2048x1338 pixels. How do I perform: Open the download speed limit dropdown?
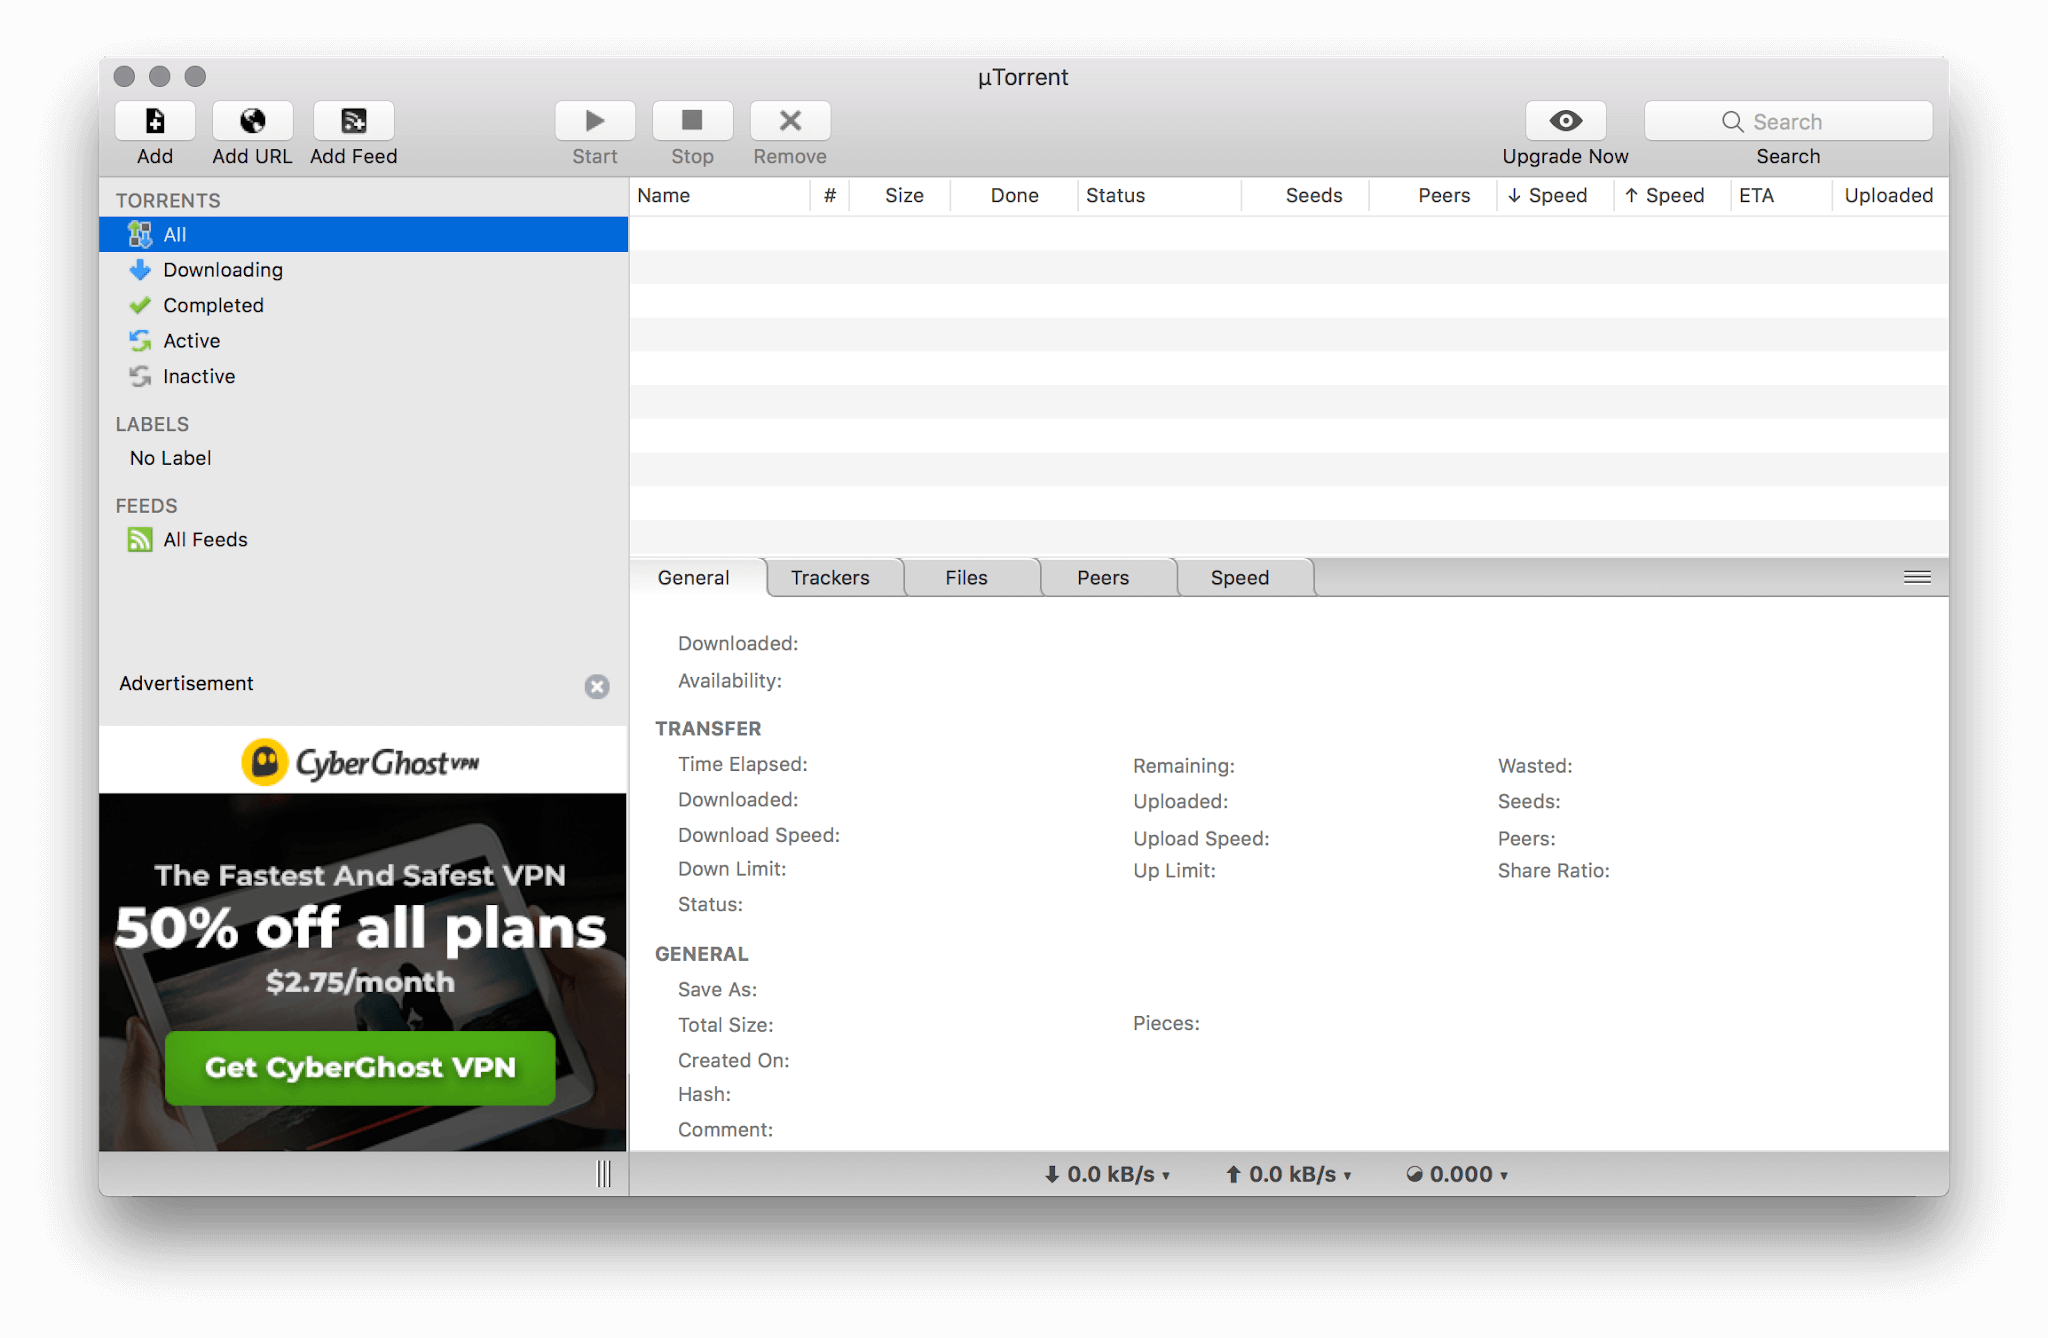click(1108, 1175)
